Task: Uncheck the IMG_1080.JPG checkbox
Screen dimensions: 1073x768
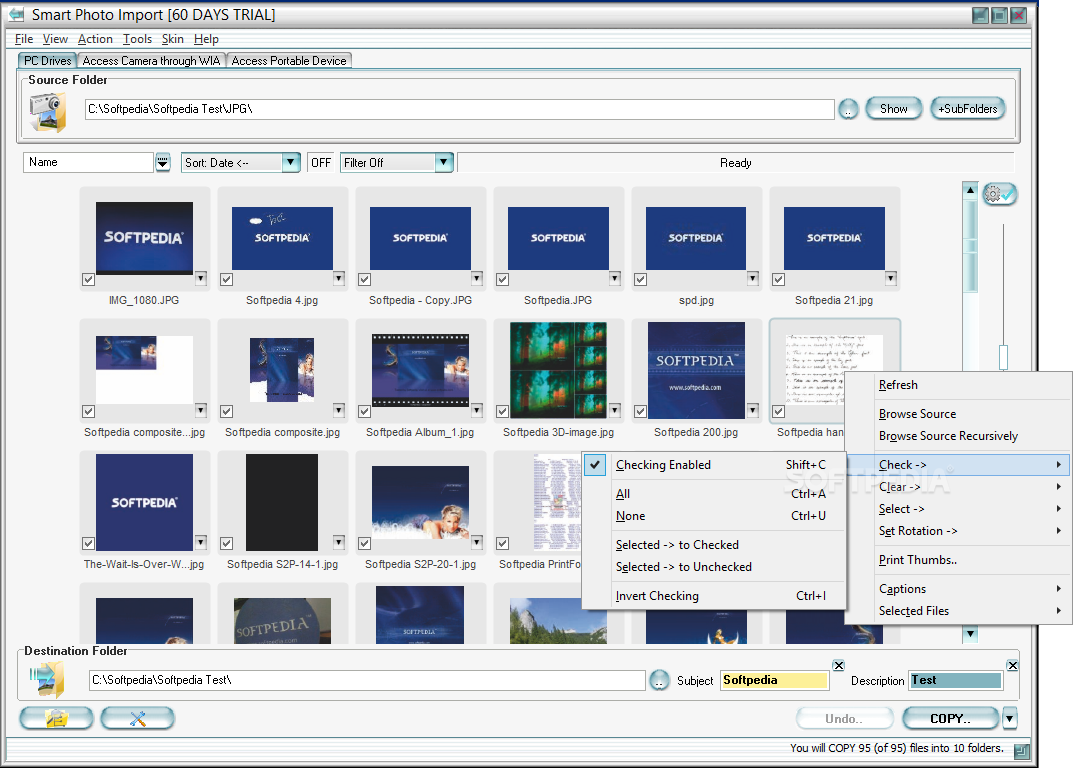Action: 88,279
